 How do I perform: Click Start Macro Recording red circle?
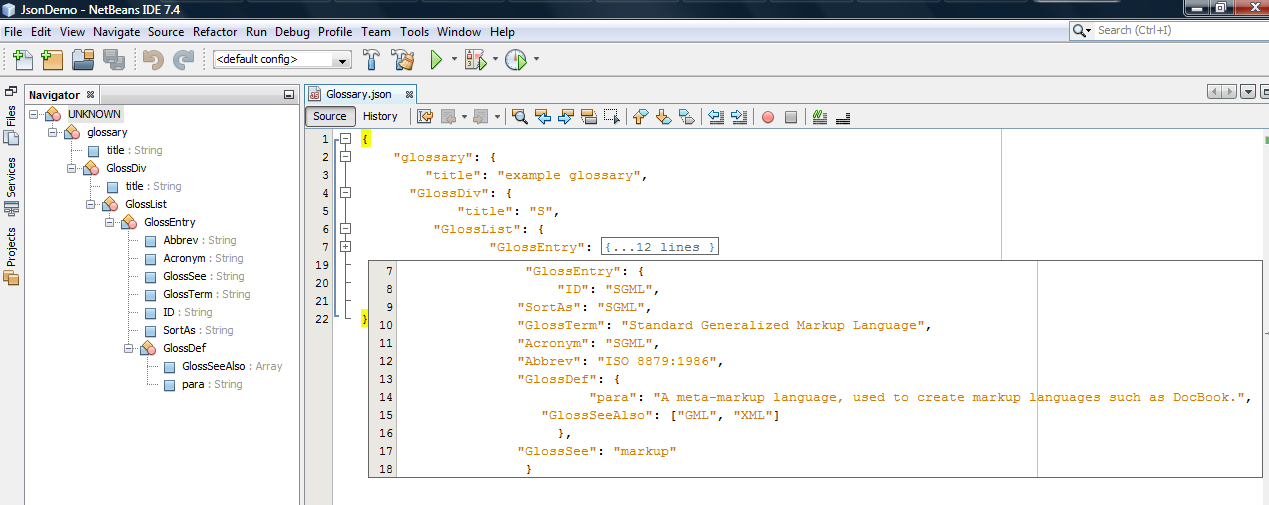(x=768, y=117)
